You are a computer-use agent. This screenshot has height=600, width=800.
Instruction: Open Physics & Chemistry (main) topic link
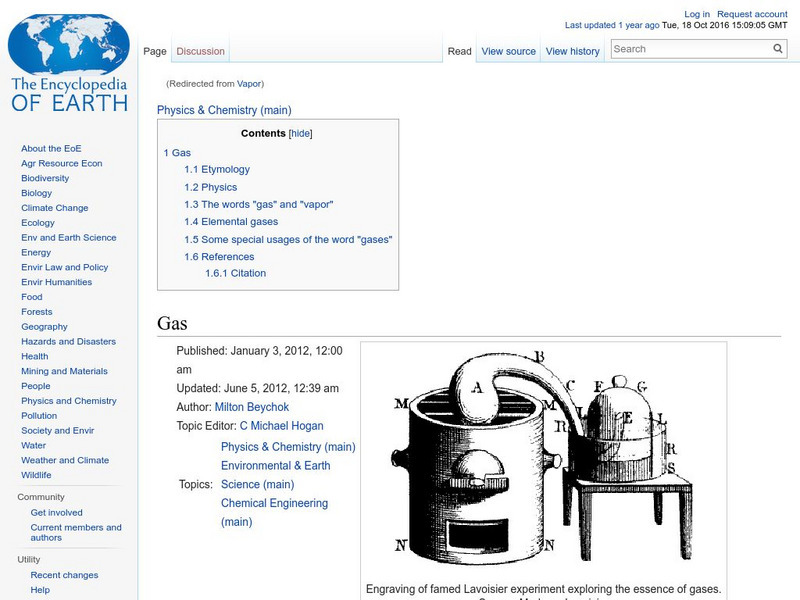point(288,447)
